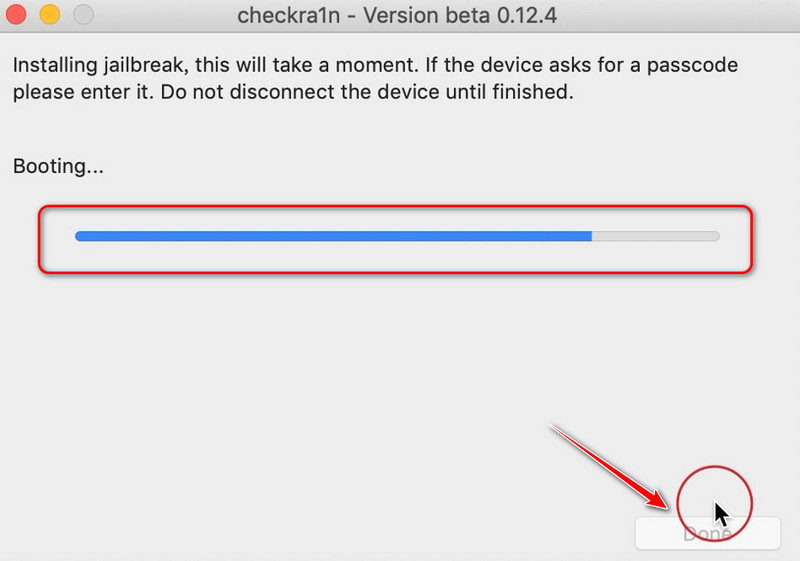Minimize the checkra1n window

pyautogui.click(x=50, y=16)
